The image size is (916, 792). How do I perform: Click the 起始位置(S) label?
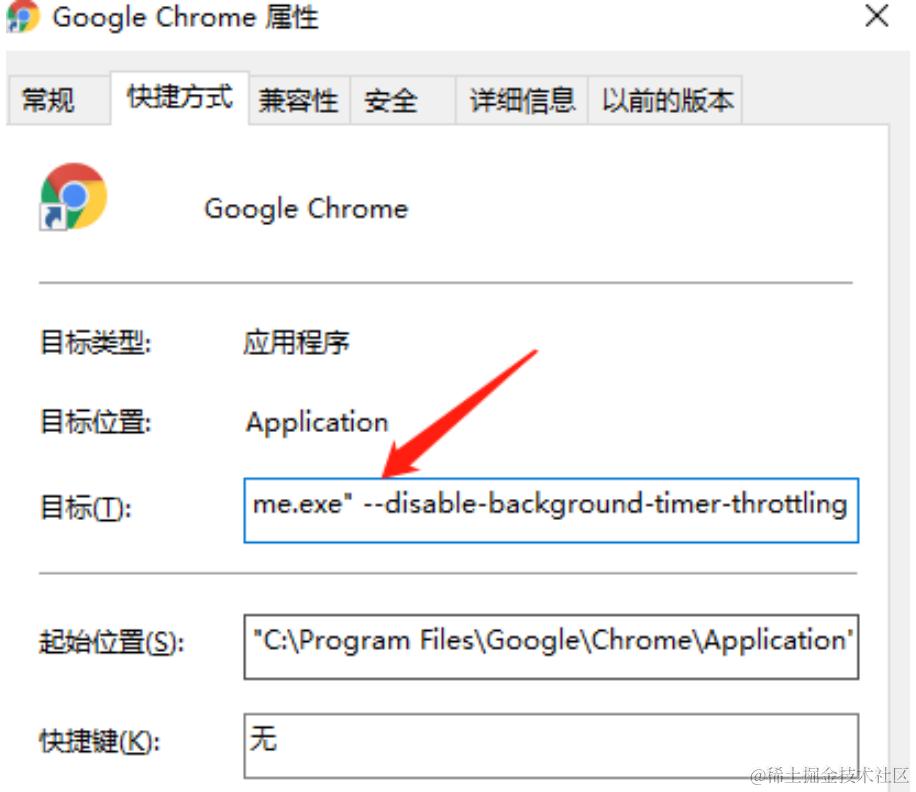pyautogui.click(x=112, y=642)
